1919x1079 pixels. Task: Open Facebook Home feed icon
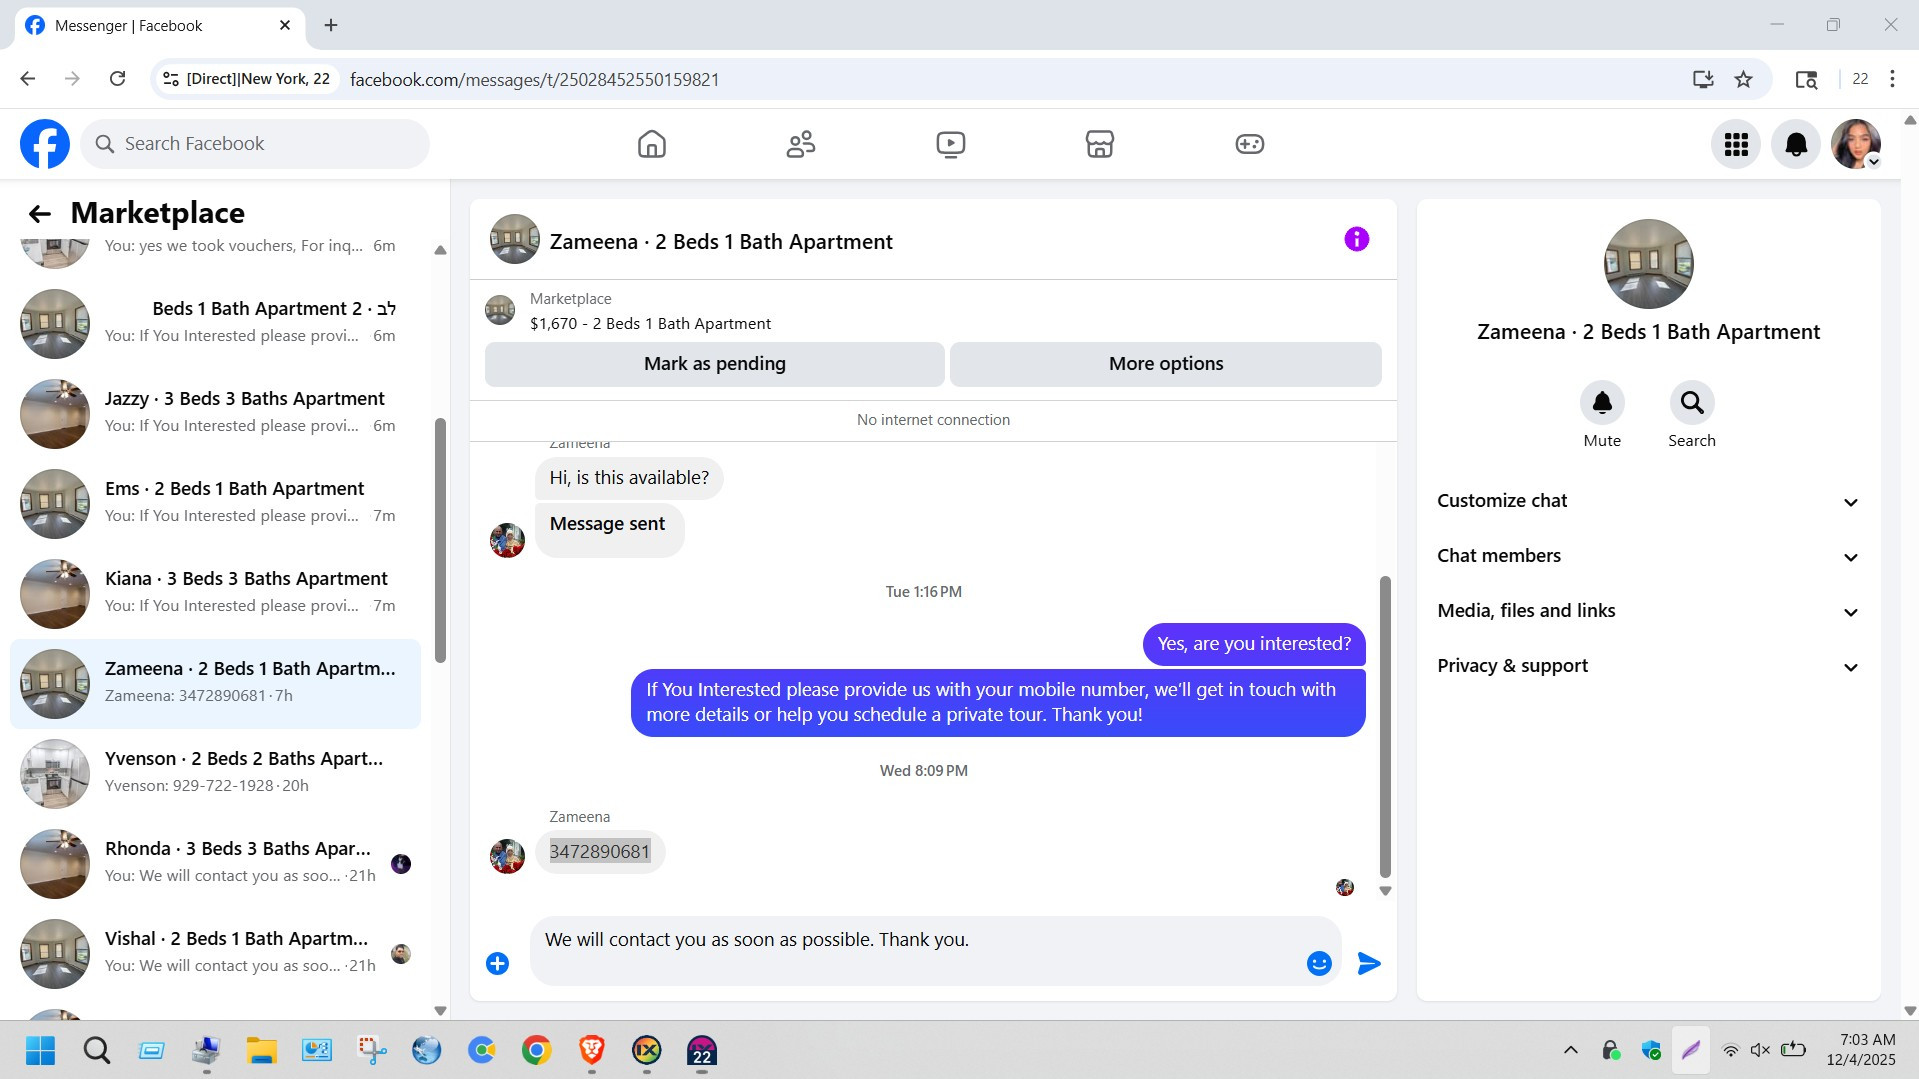pyautogui.click(x=651, y=144)
